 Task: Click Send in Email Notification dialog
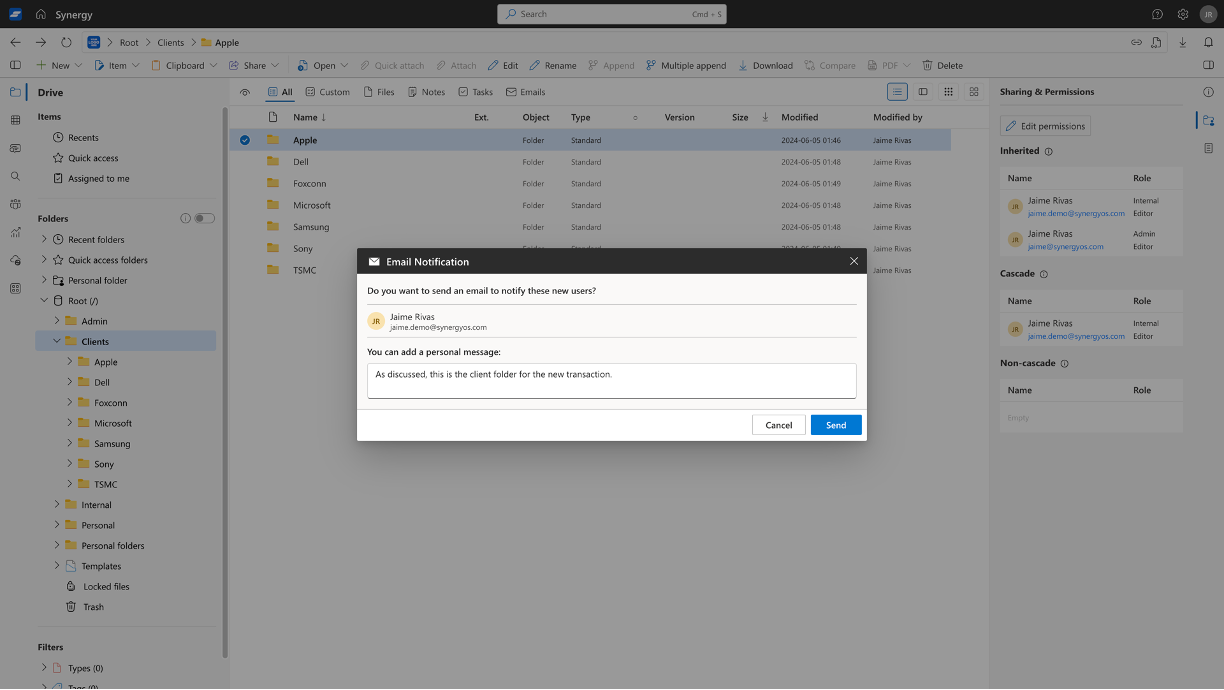[x=836, y=425]
